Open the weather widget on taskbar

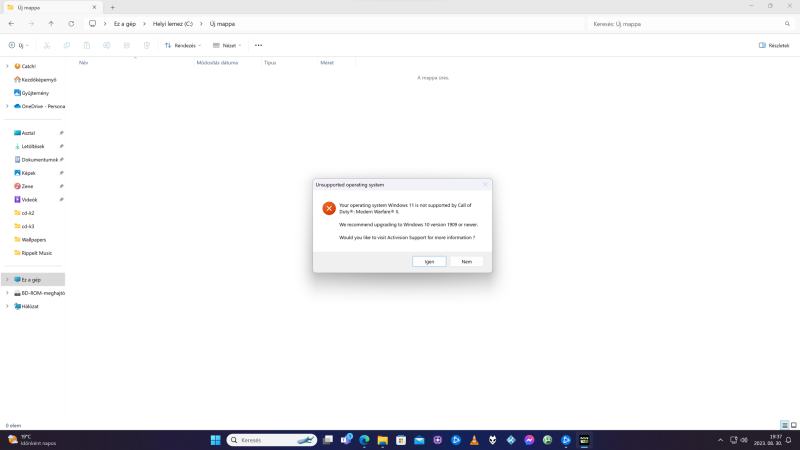(33, 440)
